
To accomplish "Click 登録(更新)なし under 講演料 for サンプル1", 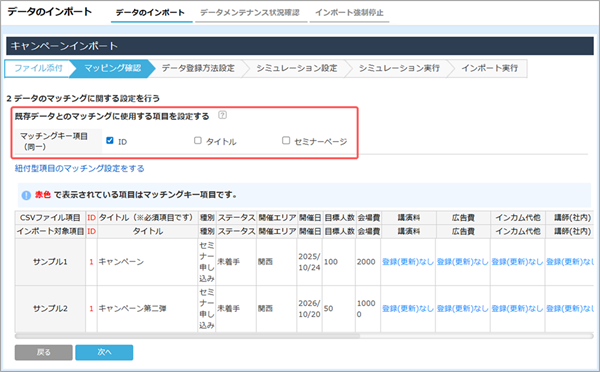I will [408, 262].
